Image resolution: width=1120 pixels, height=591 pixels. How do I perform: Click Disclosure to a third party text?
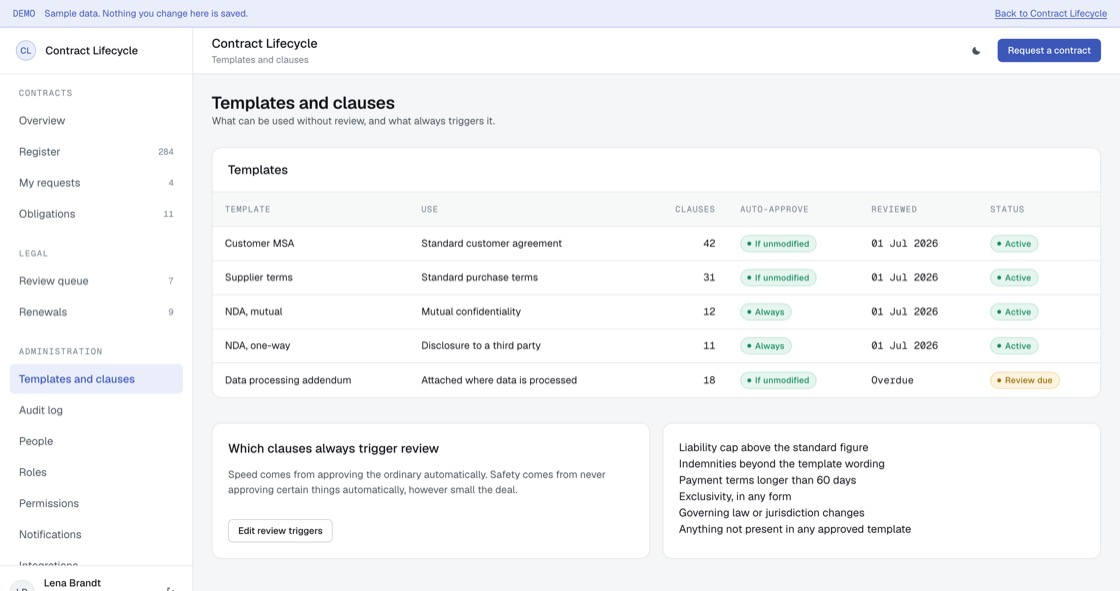coord(481,346)
